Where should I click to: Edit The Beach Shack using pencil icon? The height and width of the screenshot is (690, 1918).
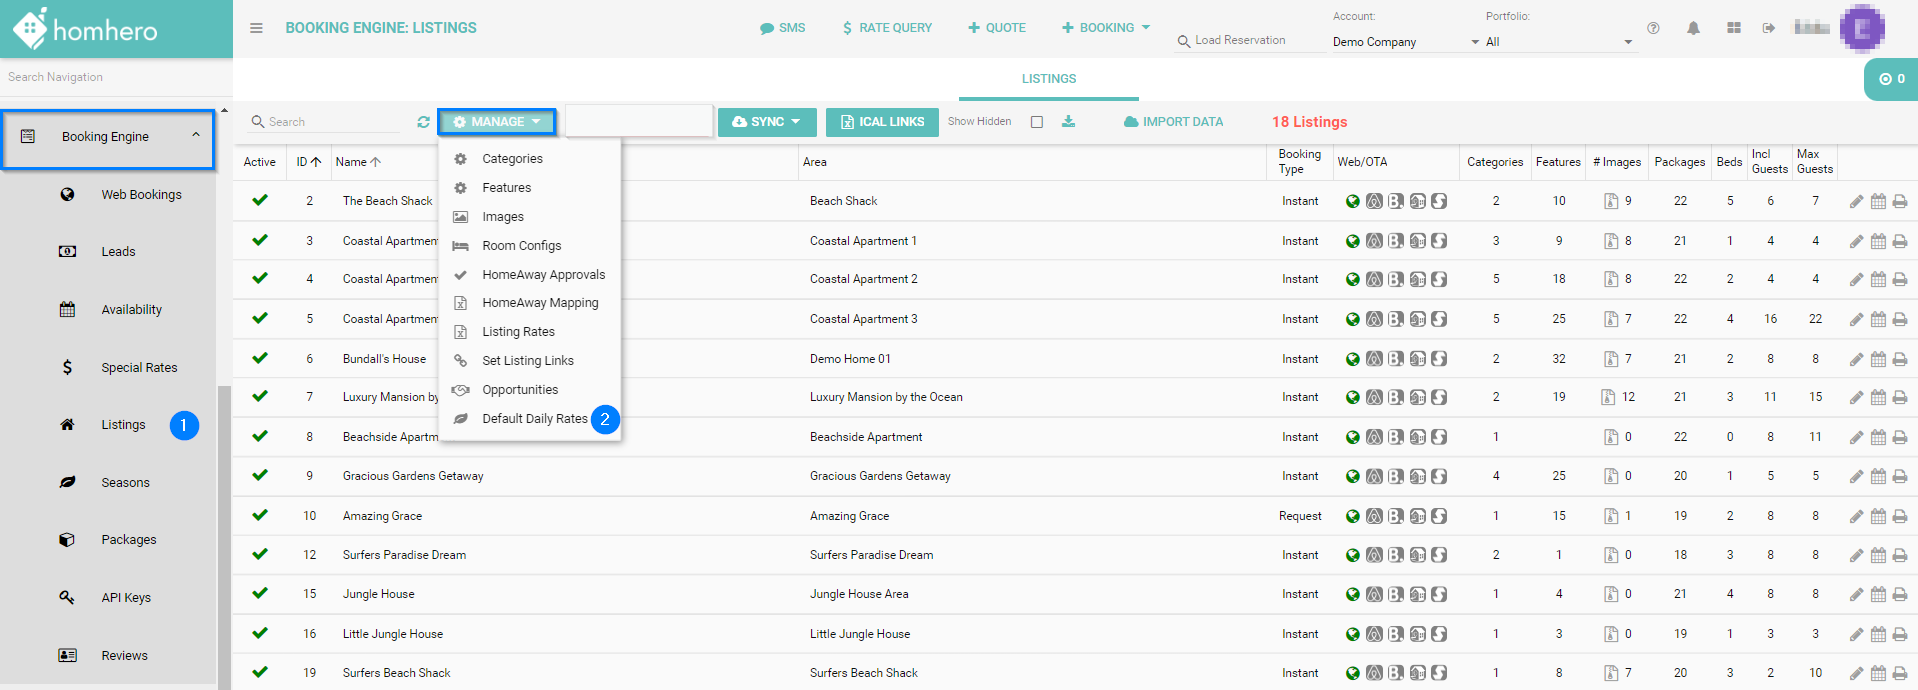tap(1856, 202)
